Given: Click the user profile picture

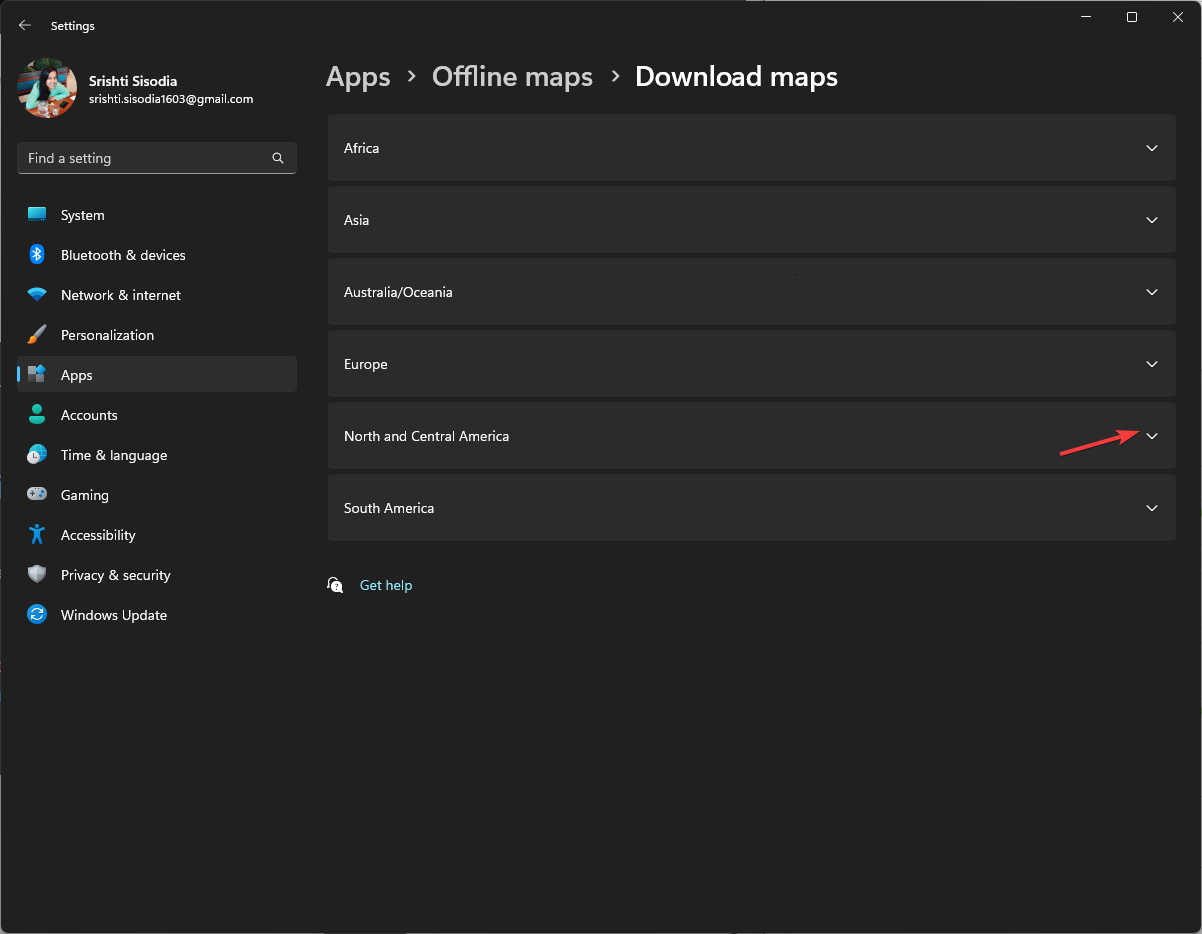Looking at the screenshot, I should point(47,88).
